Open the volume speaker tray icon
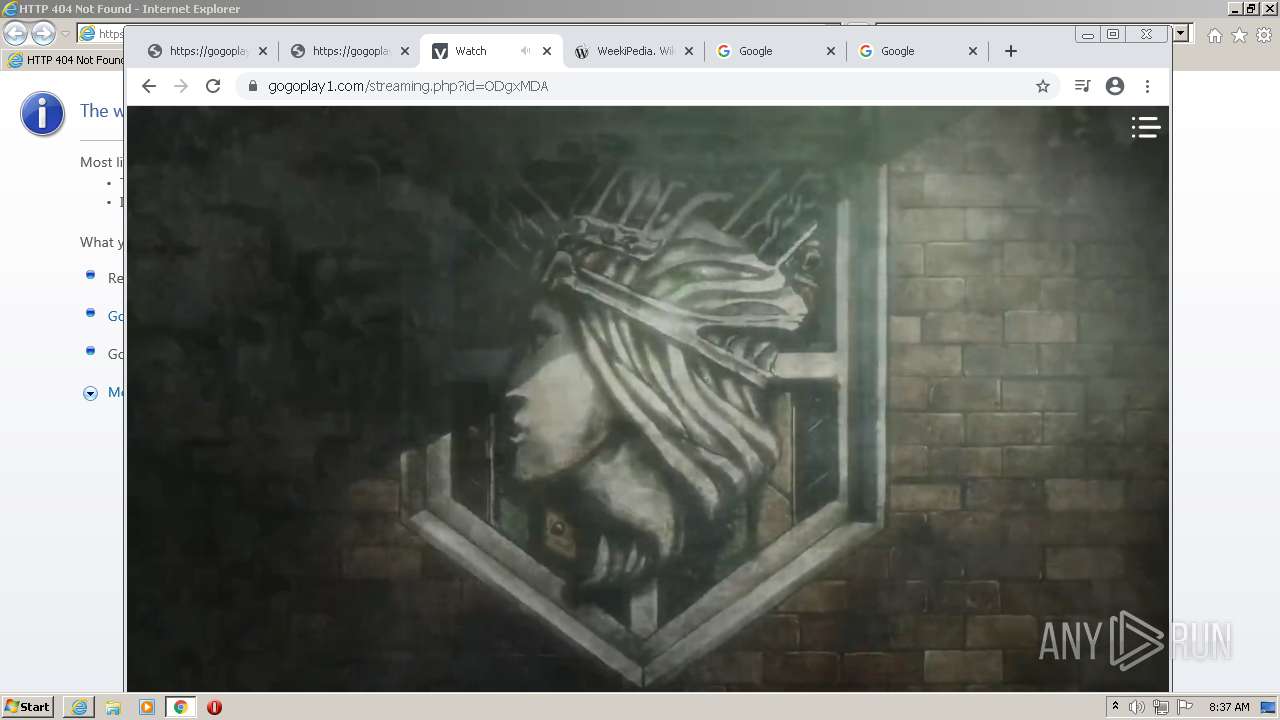This screenshot has width=1280, height=720. click(x=1137, y=707)
